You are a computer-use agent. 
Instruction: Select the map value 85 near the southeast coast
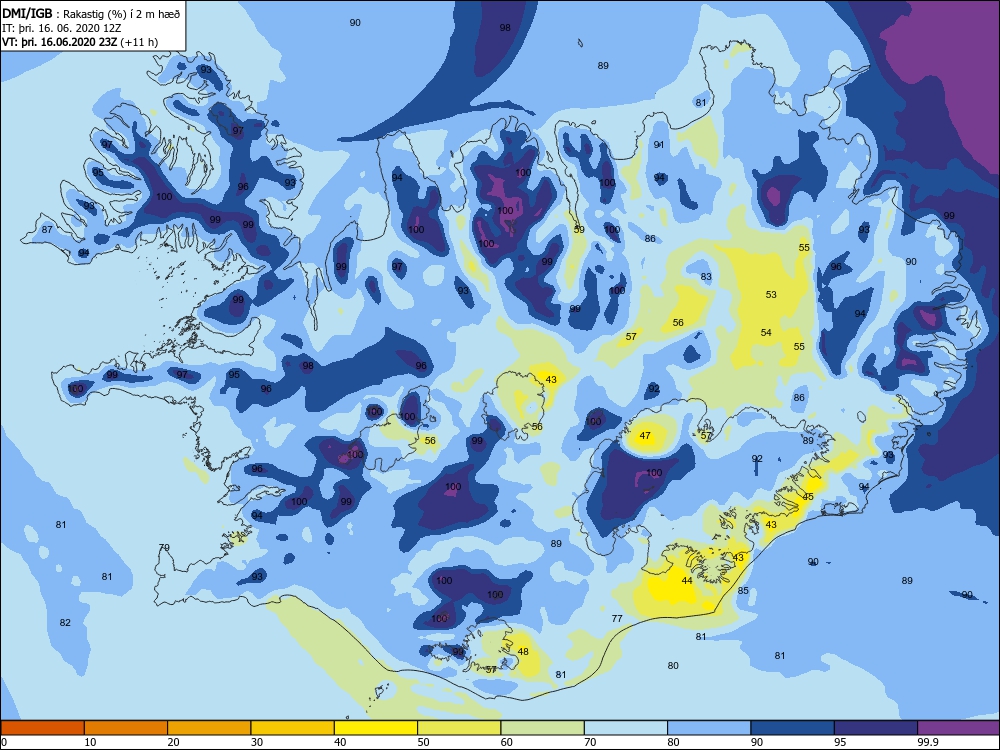tap(743, 591)
